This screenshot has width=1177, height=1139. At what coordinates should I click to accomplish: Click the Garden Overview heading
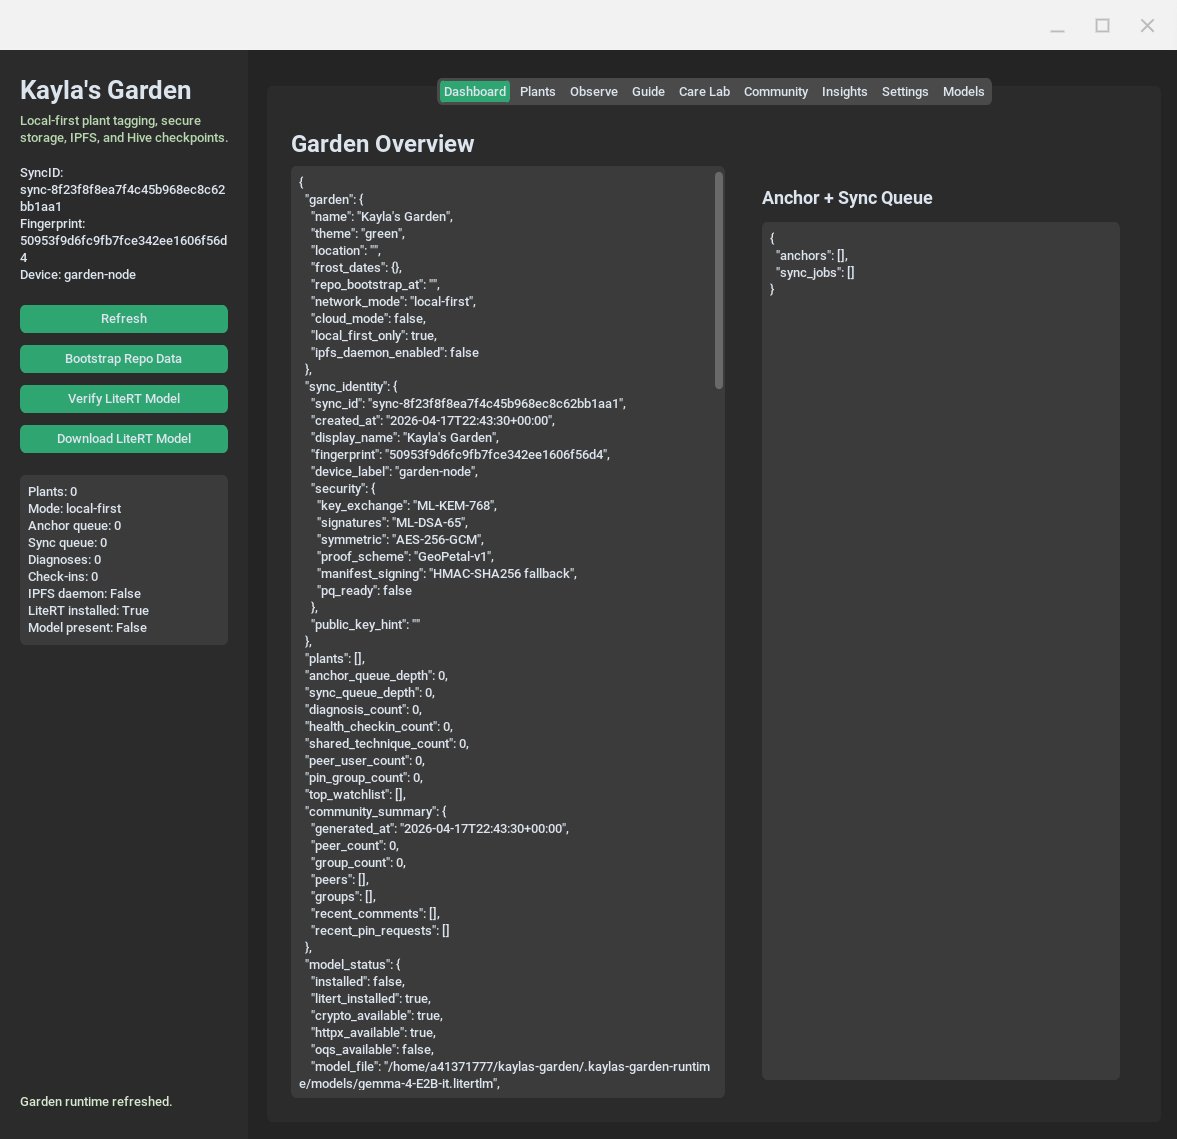(383, 144)
